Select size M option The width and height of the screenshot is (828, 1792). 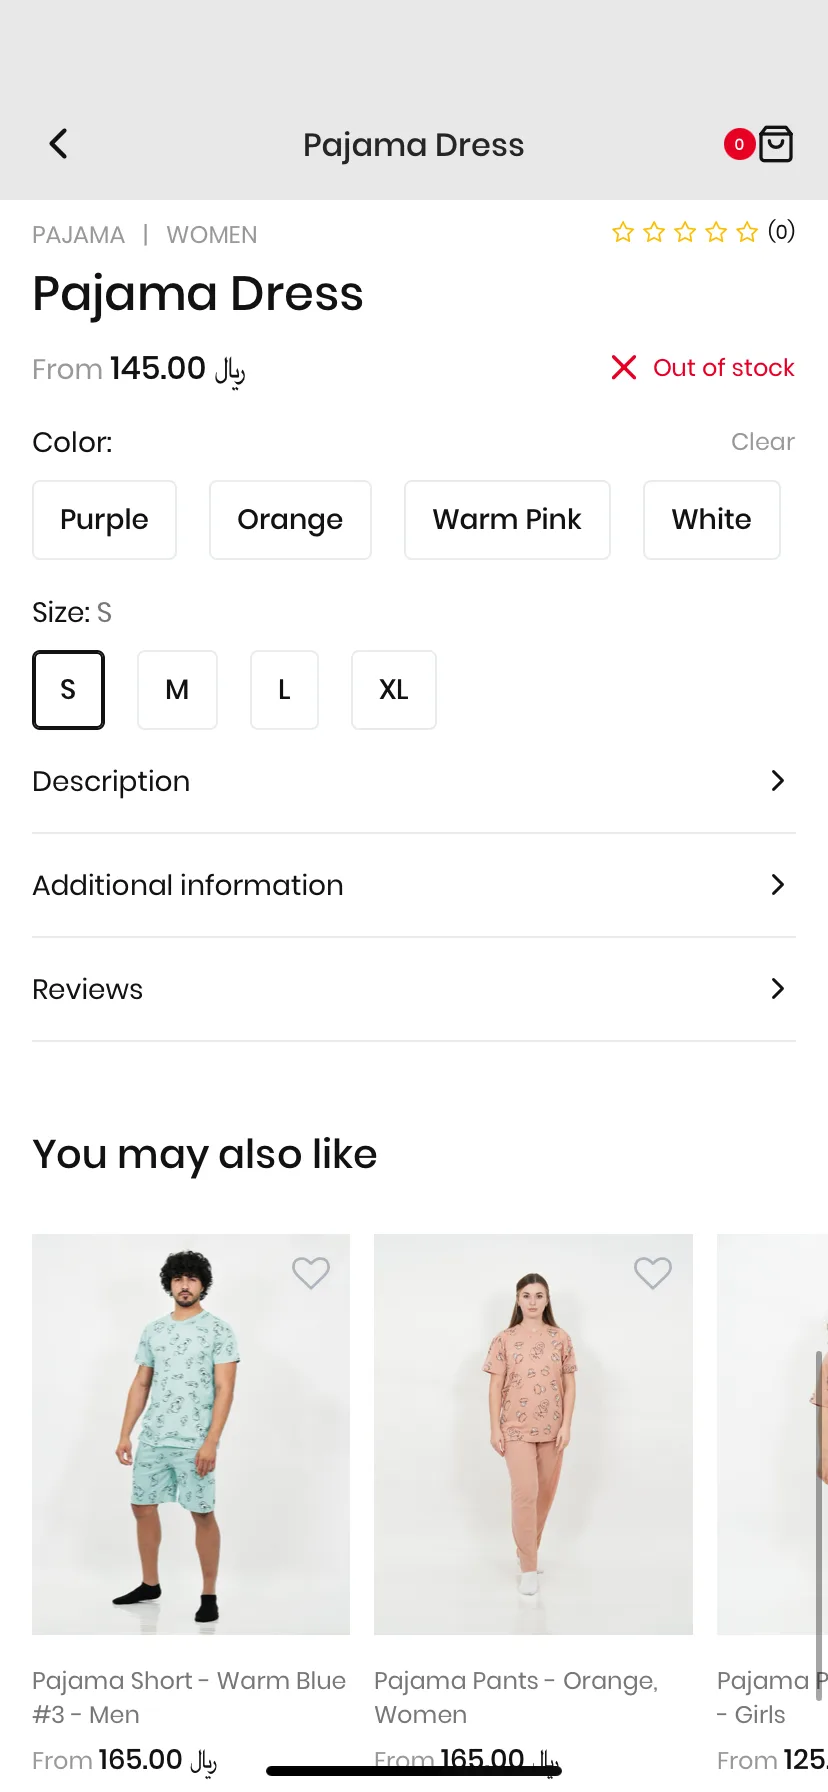click(177, 690)
